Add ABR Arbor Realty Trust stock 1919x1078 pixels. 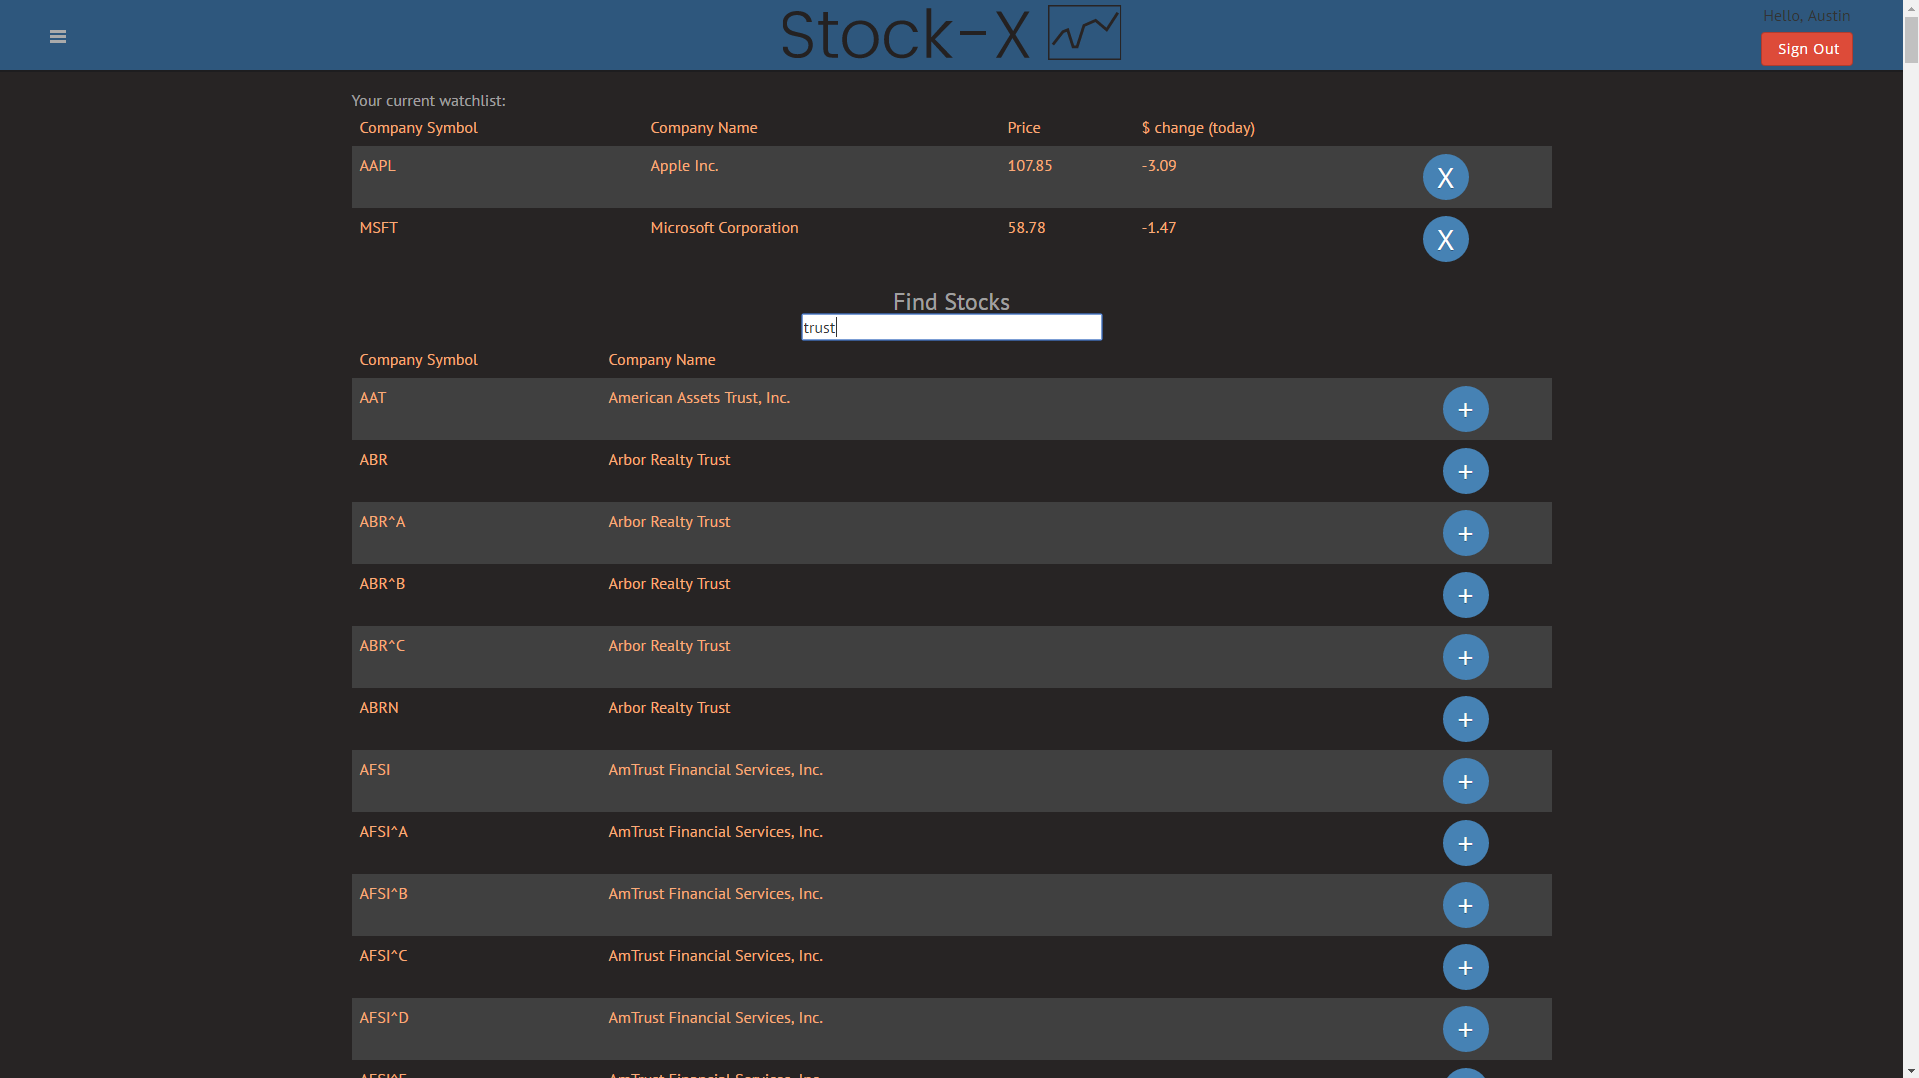click(1465, 471)
